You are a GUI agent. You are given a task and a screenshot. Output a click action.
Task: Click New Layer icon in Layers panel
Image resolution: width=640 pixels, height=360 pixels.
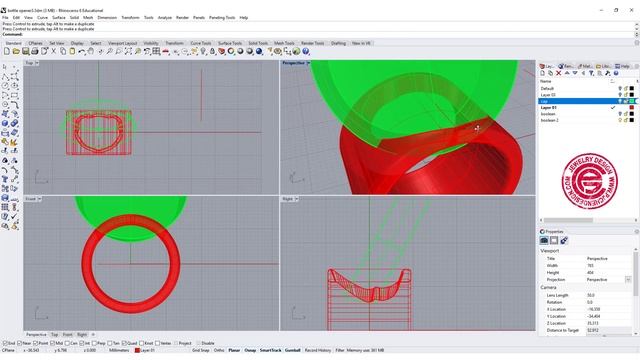point(542,73)
